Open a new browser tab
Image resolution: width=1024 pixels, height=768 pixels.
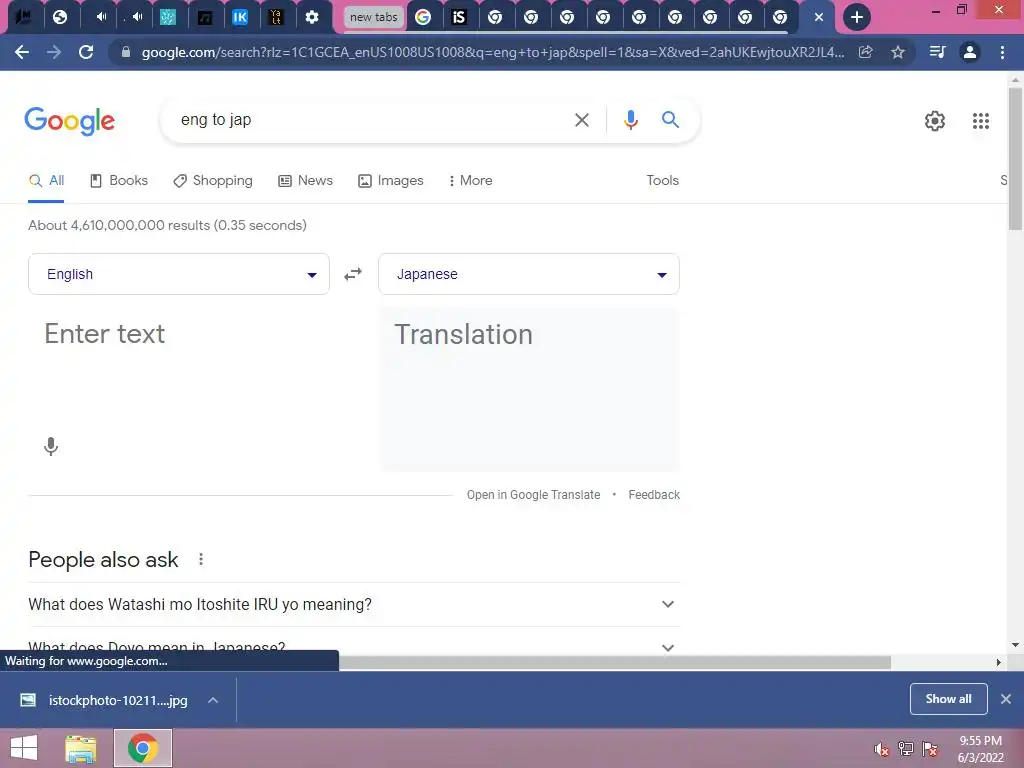click(857, 17)
